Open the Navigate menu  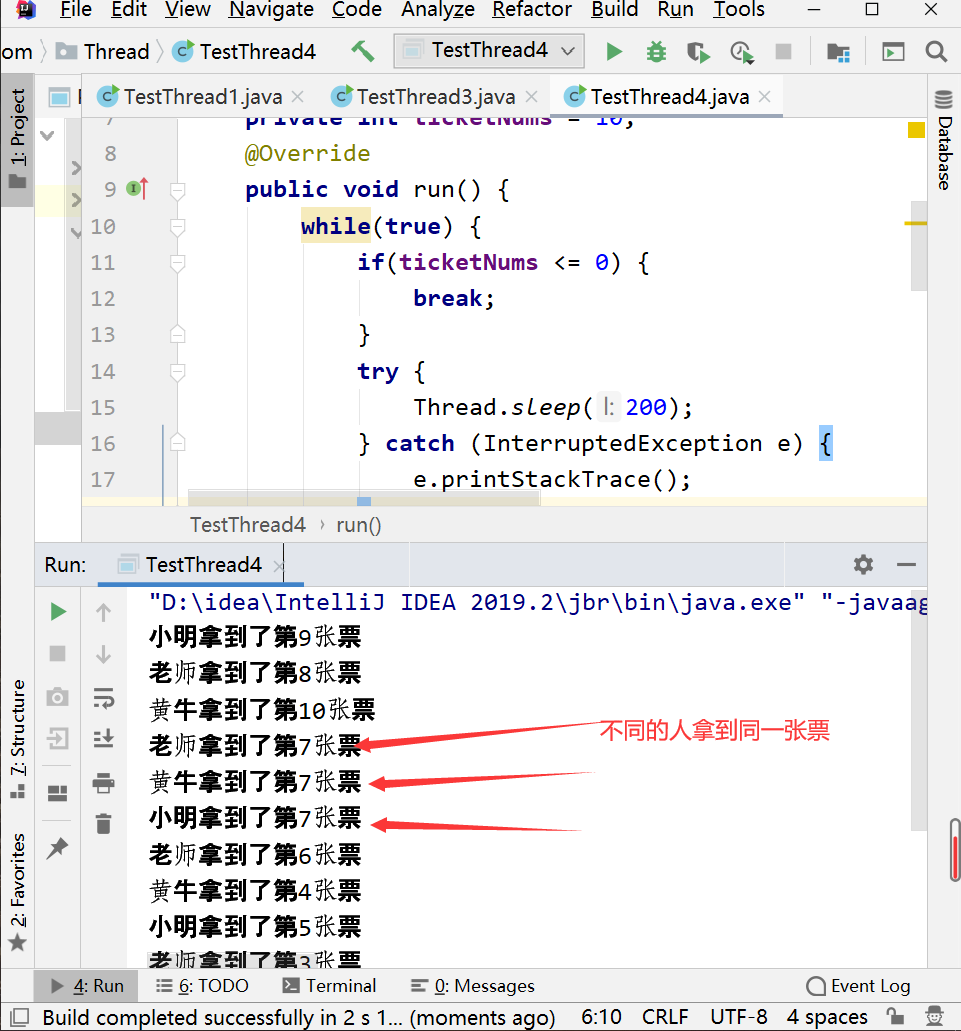271,10
